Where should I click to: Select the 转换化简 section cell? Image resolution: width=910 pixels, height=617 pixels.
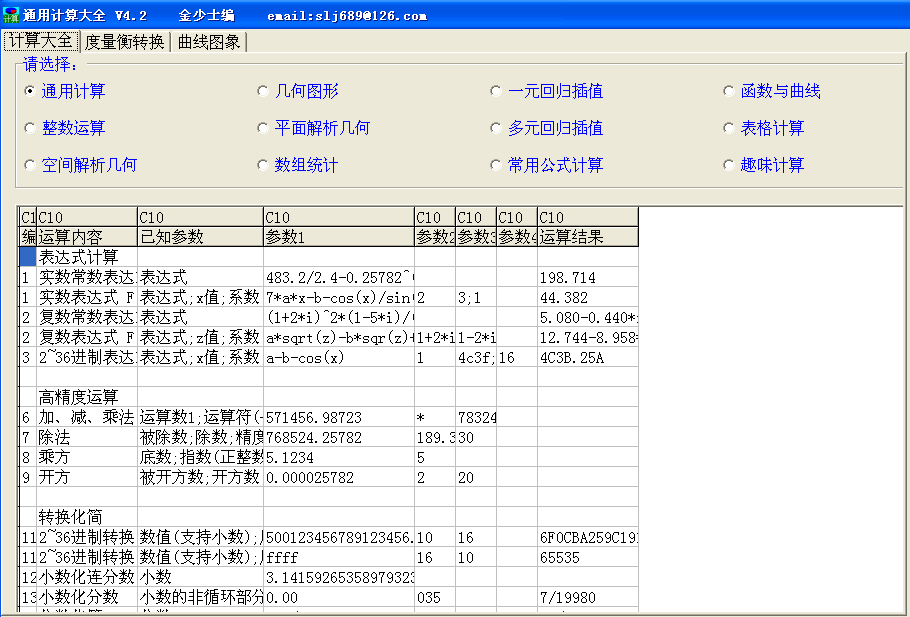[87, 517]
